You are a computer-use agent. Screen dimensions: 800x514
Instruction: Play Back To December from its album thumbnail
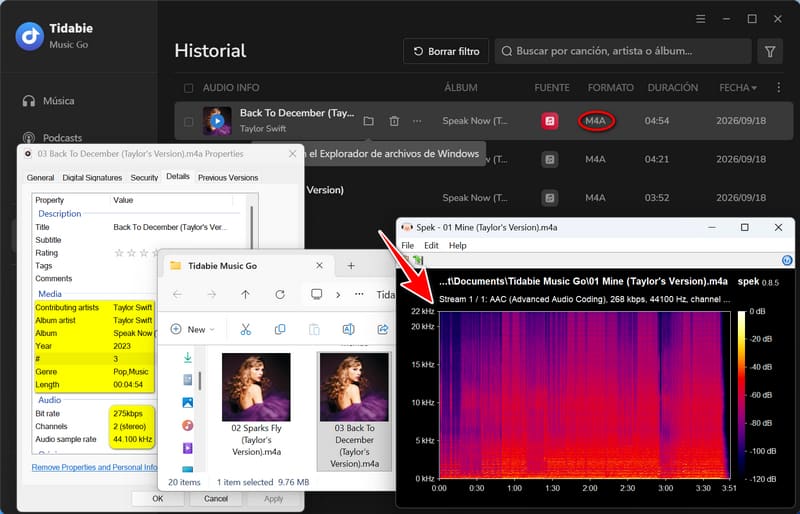point(217,121)
